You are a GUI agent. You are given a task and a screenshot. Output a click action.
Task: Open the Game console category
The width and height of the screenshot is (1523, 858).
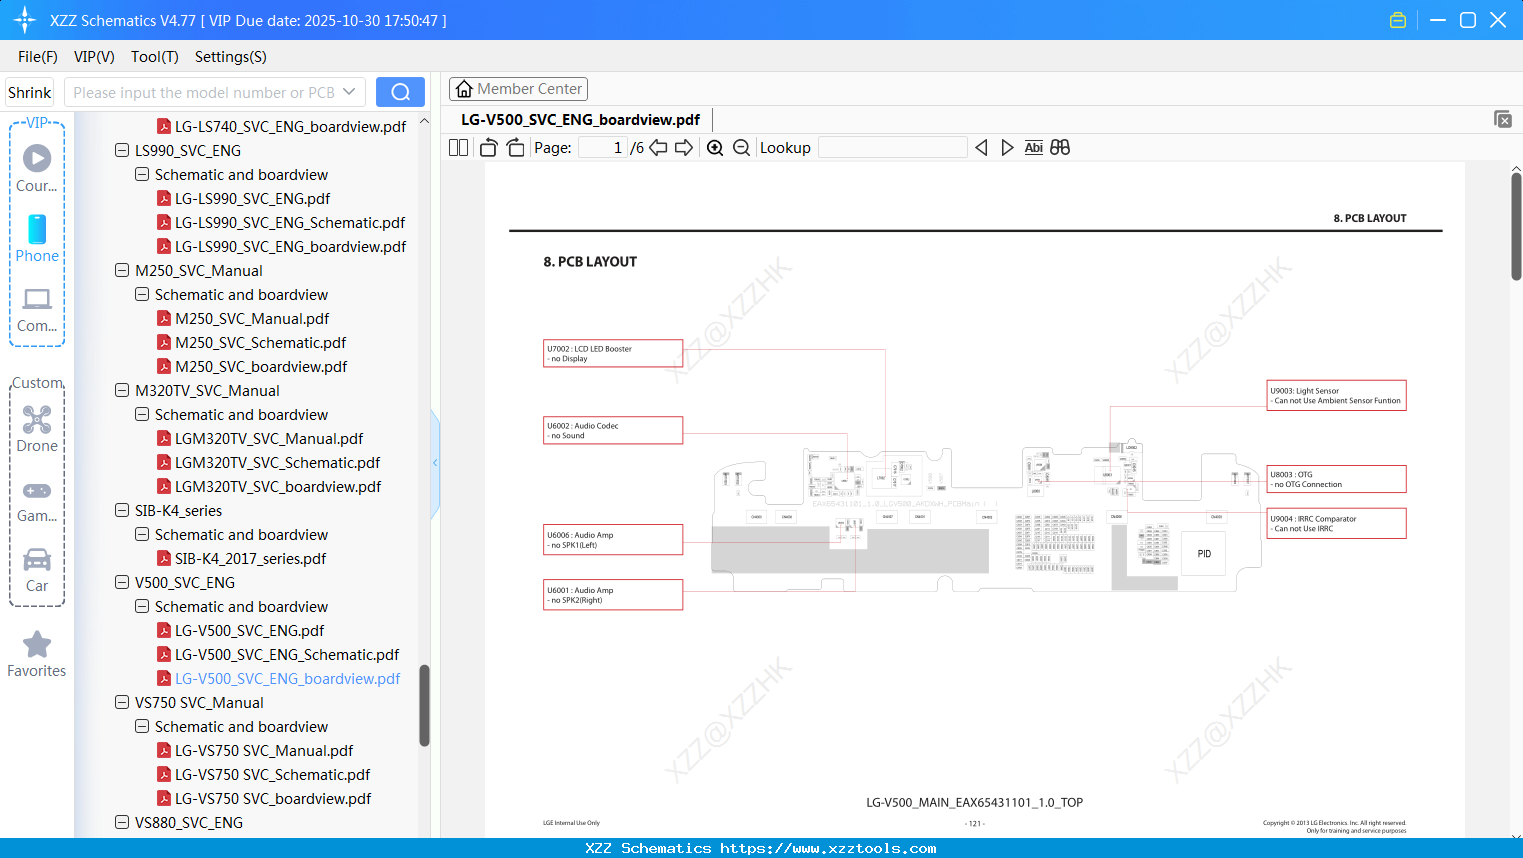click(37, 501)
